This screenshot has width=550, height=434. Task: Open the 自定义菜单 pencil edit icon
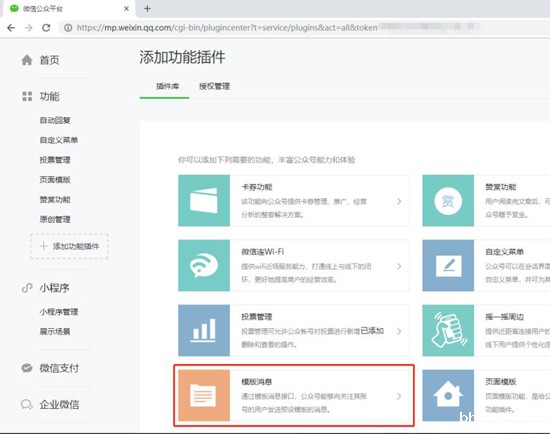pos(448,266)
